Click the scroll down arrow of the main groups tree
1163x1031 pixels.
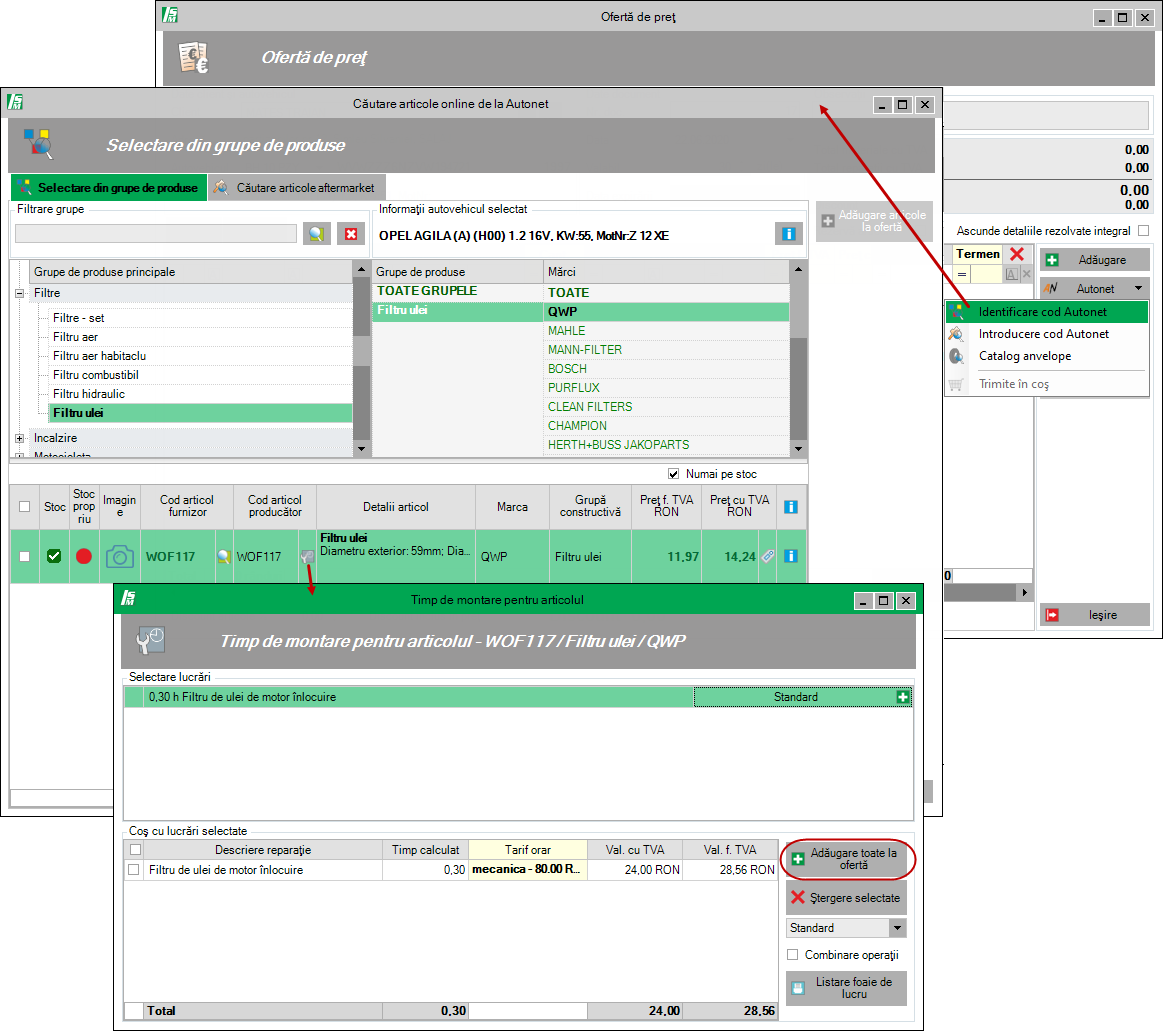click(x=361, y=448)
